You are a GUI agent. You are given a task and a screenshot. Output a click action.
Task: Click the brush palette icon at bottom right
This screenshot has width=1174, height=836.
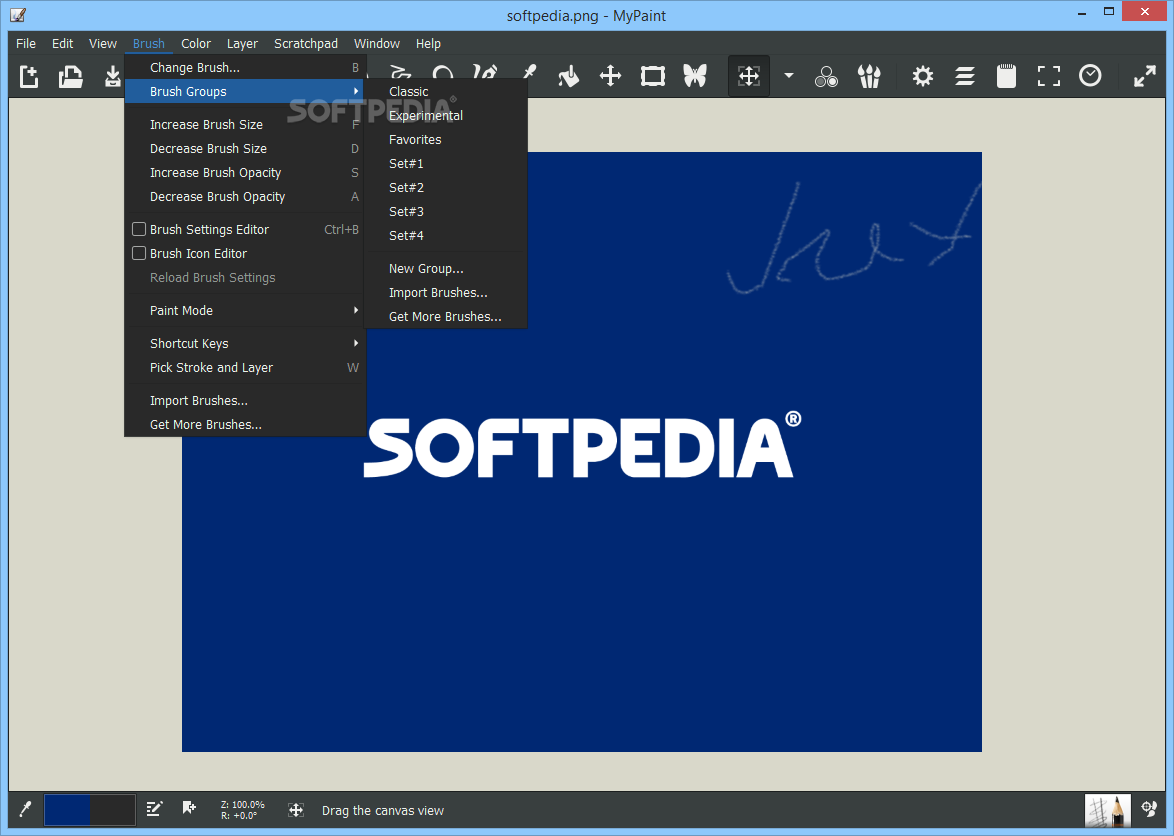(1149, 809)
